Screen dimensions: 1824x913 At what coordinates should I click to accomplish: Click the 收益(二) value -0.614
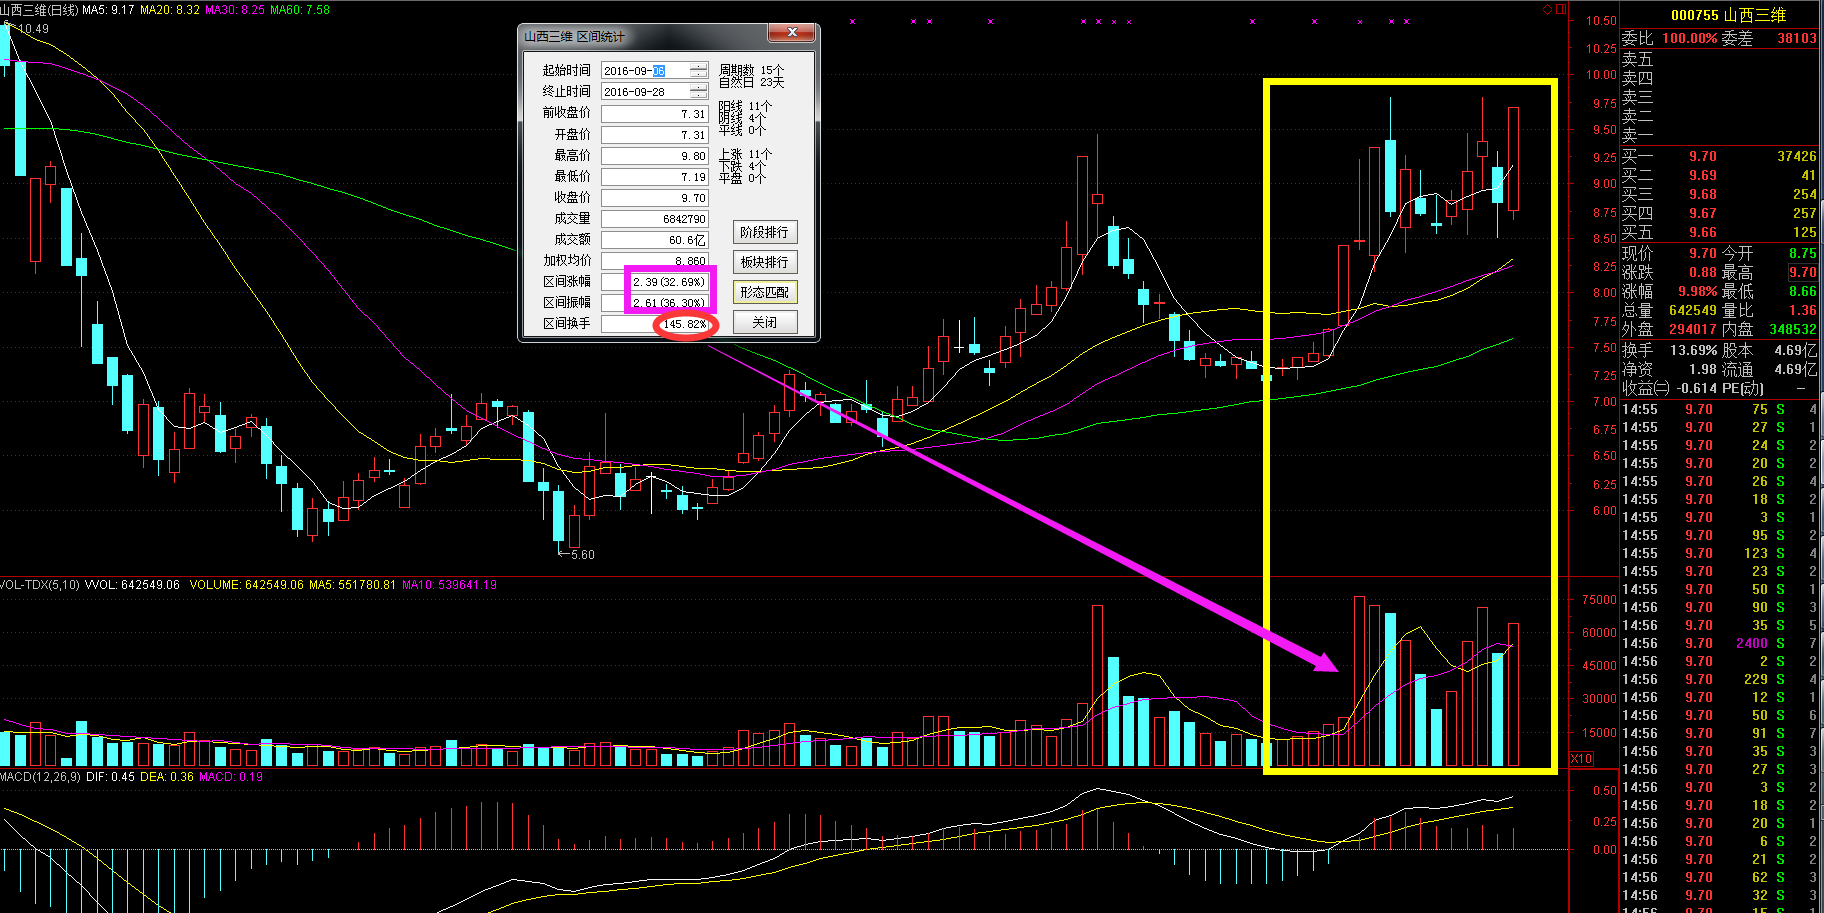tap(1696, 389)
